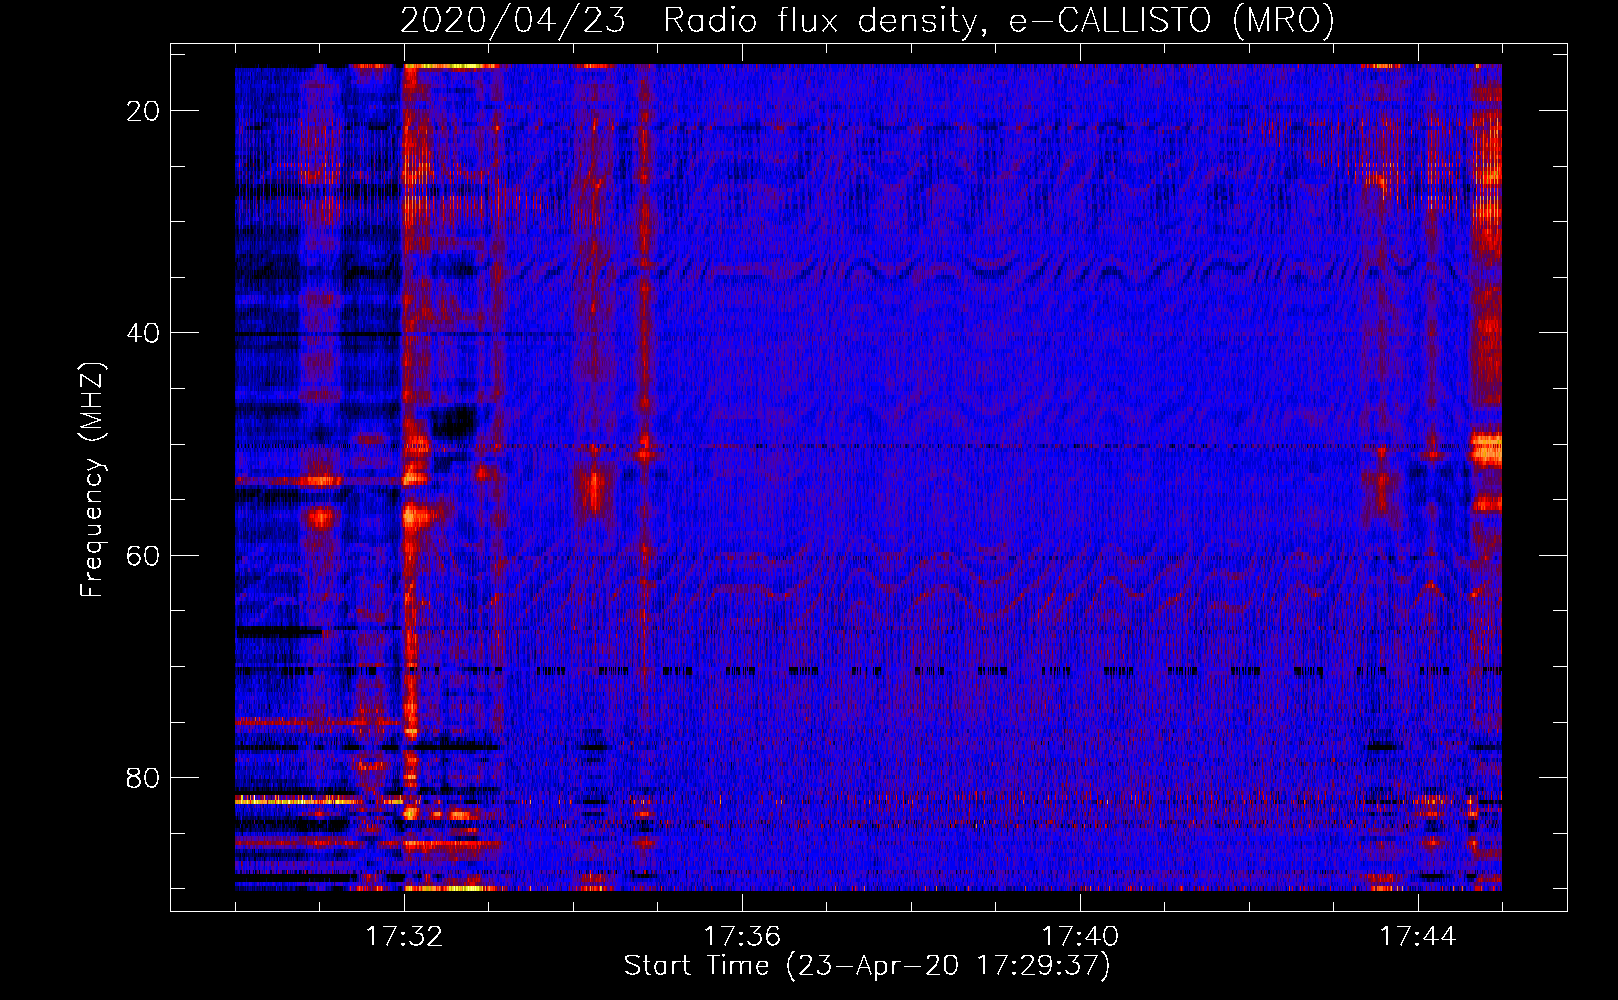The height and width of the screenshot is (1000, 1618).
Task: Click the 17:36 time tick label
Action: pyautogui.click(x=742, y=937)
